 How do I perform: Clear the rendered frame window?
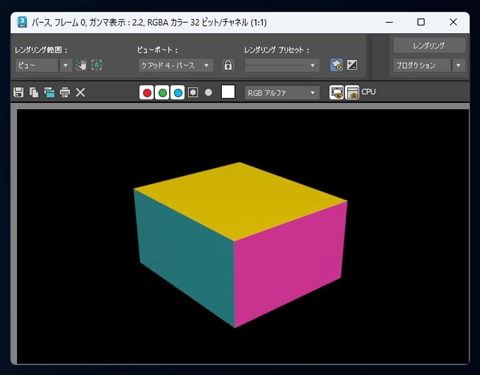click(x=80, y=92)
